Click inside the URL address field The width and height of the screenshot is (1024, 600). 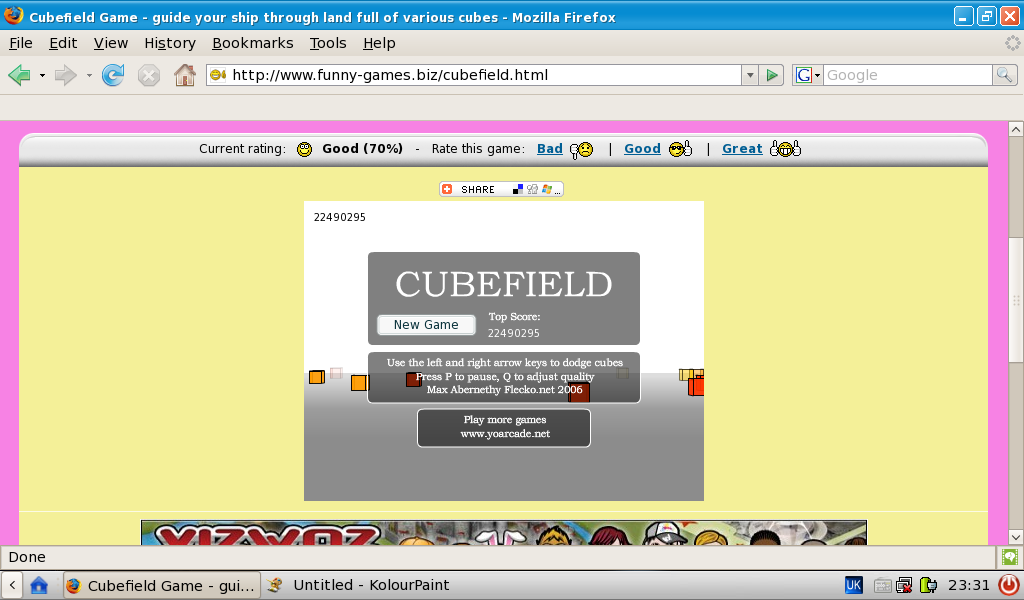pyautogui.click(x=450, y=74)
